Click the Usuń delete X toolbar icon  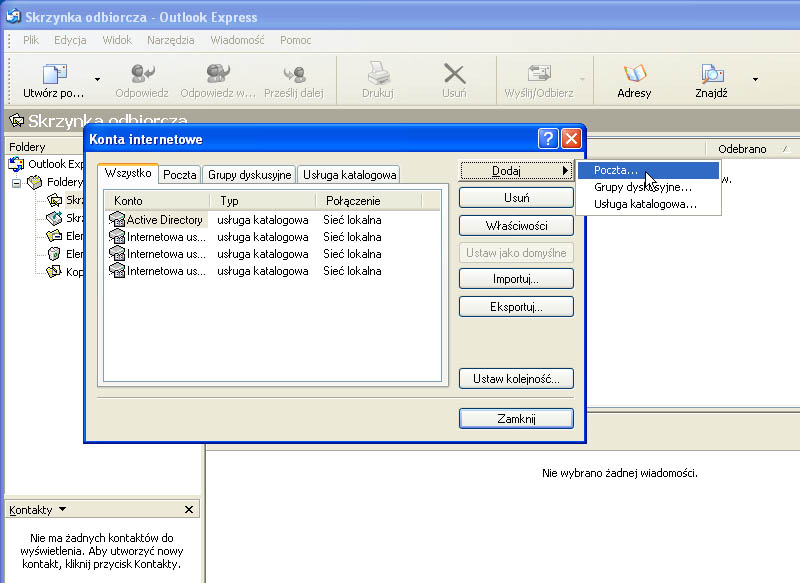tap(454, 74)
